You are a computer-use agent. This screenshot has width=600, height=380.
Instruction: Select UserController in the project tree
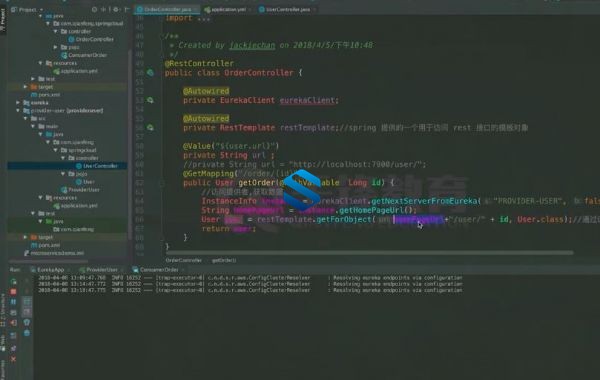tap(97, 166)
